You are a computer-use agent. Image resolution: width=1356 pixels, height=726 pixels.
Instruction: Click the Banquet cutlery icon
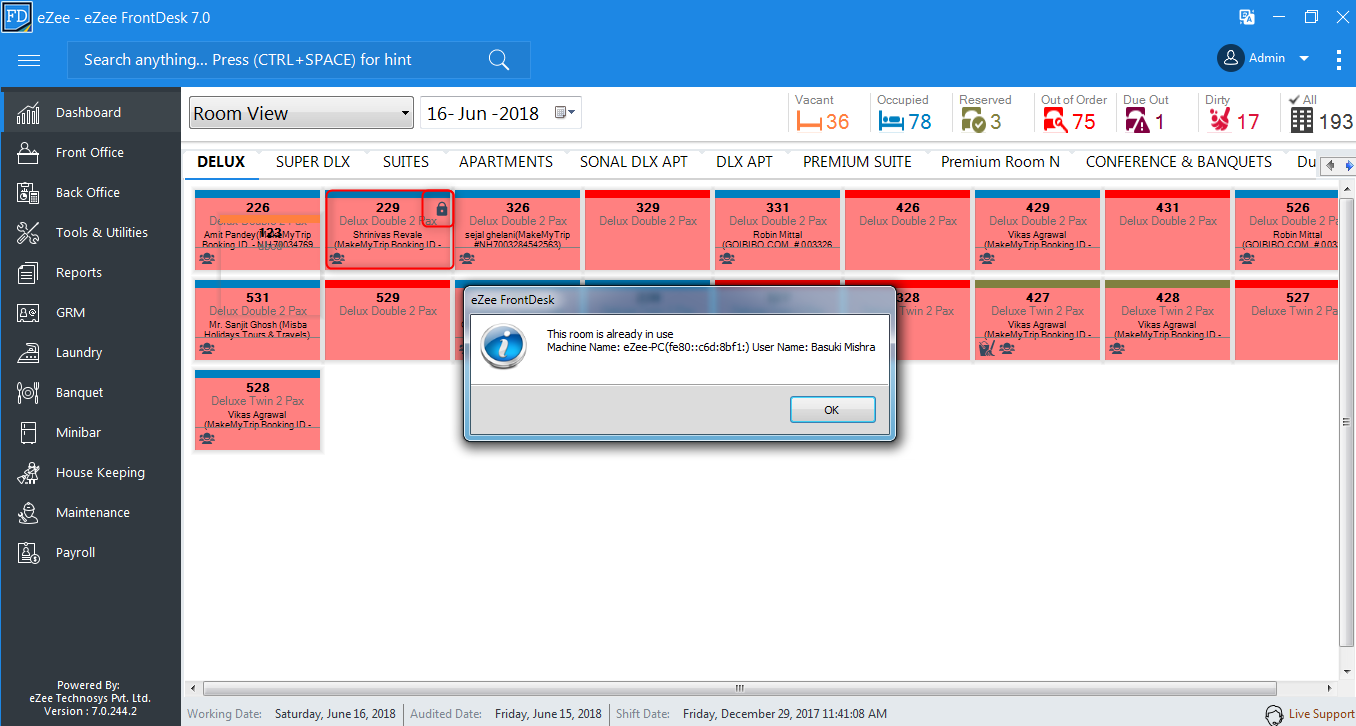pos(28,392)
